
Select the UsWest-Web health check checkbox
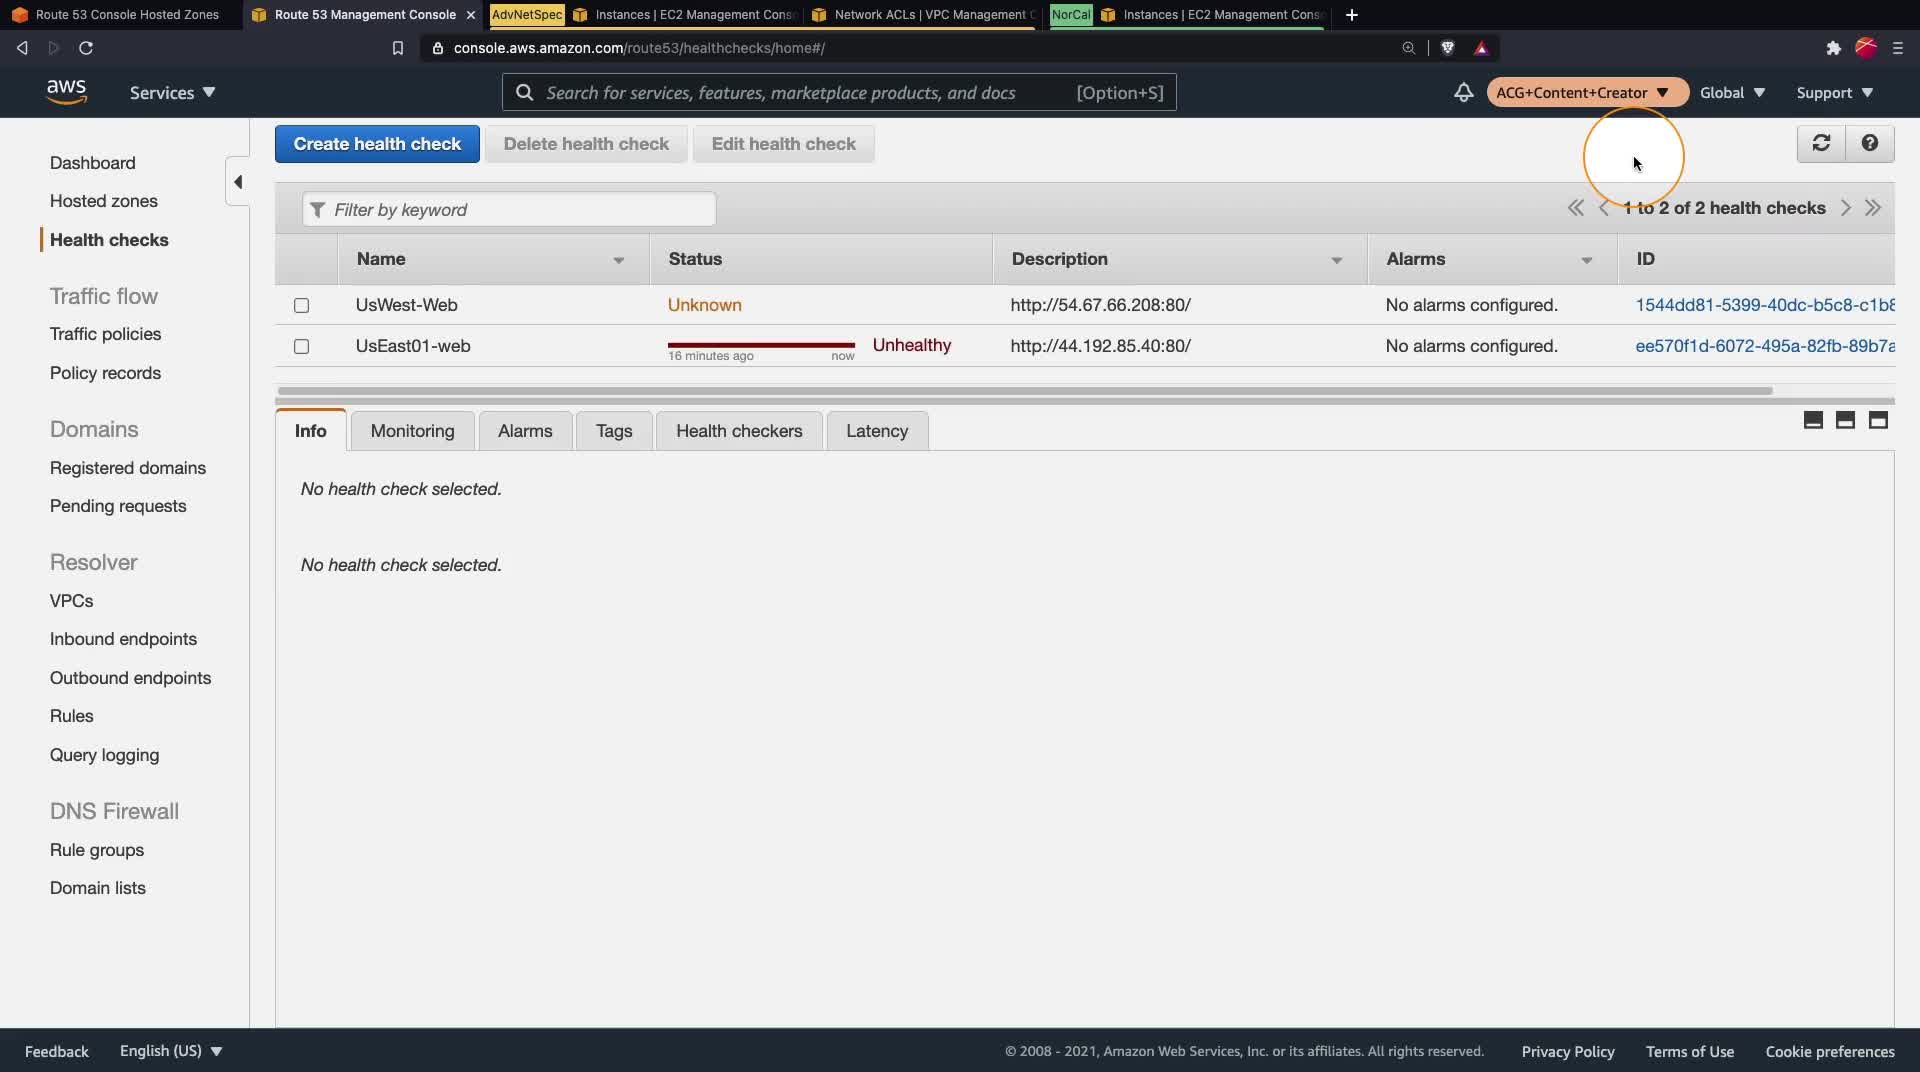(x=301, y=305)
